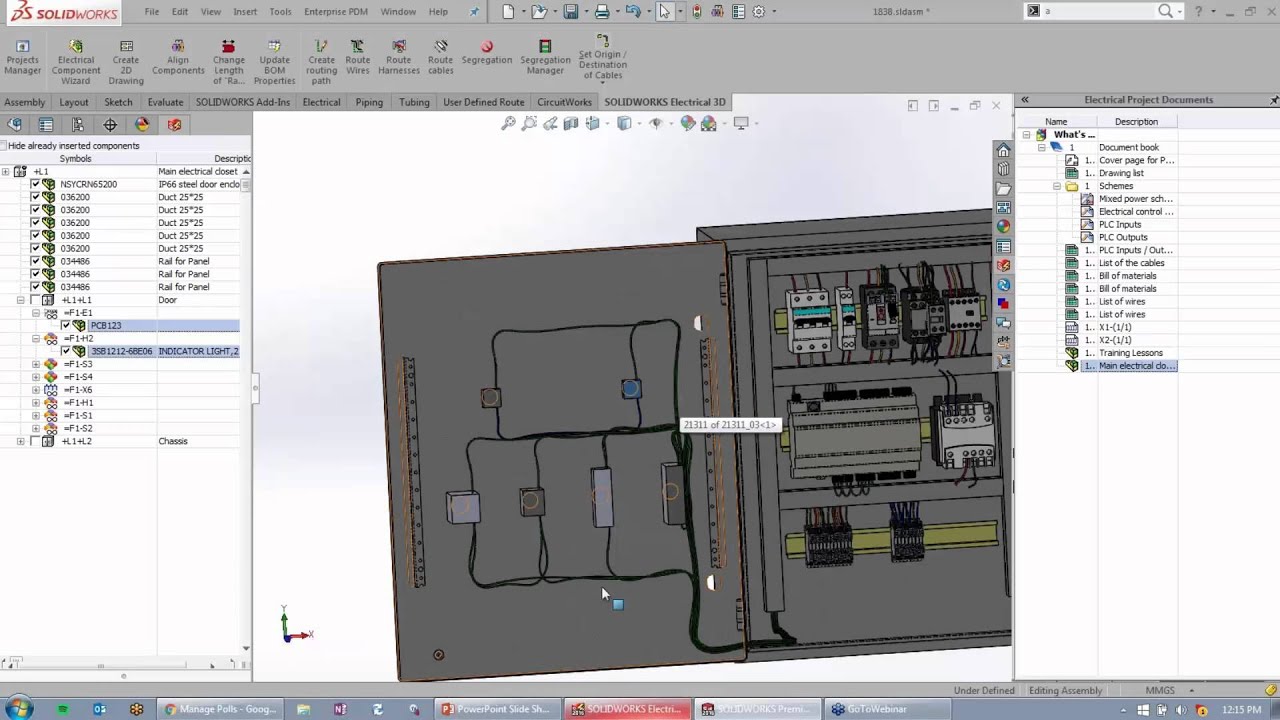Click the Undo arrow icon
1280x720 pixels.
point(633,12)
